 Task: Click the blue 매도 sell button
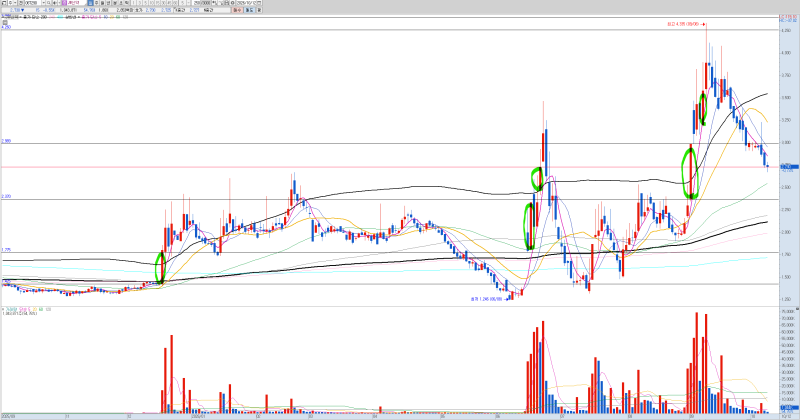point(249,10)
